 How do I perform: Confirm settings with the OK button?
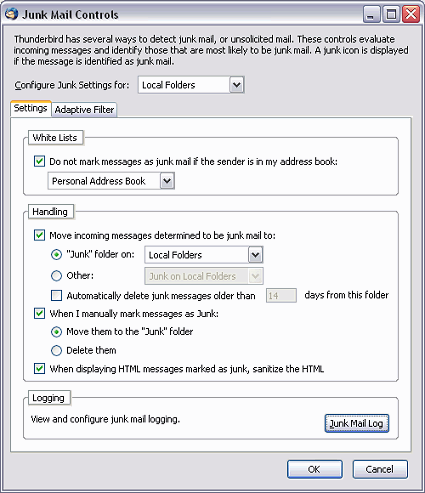(x=315, y=469)
